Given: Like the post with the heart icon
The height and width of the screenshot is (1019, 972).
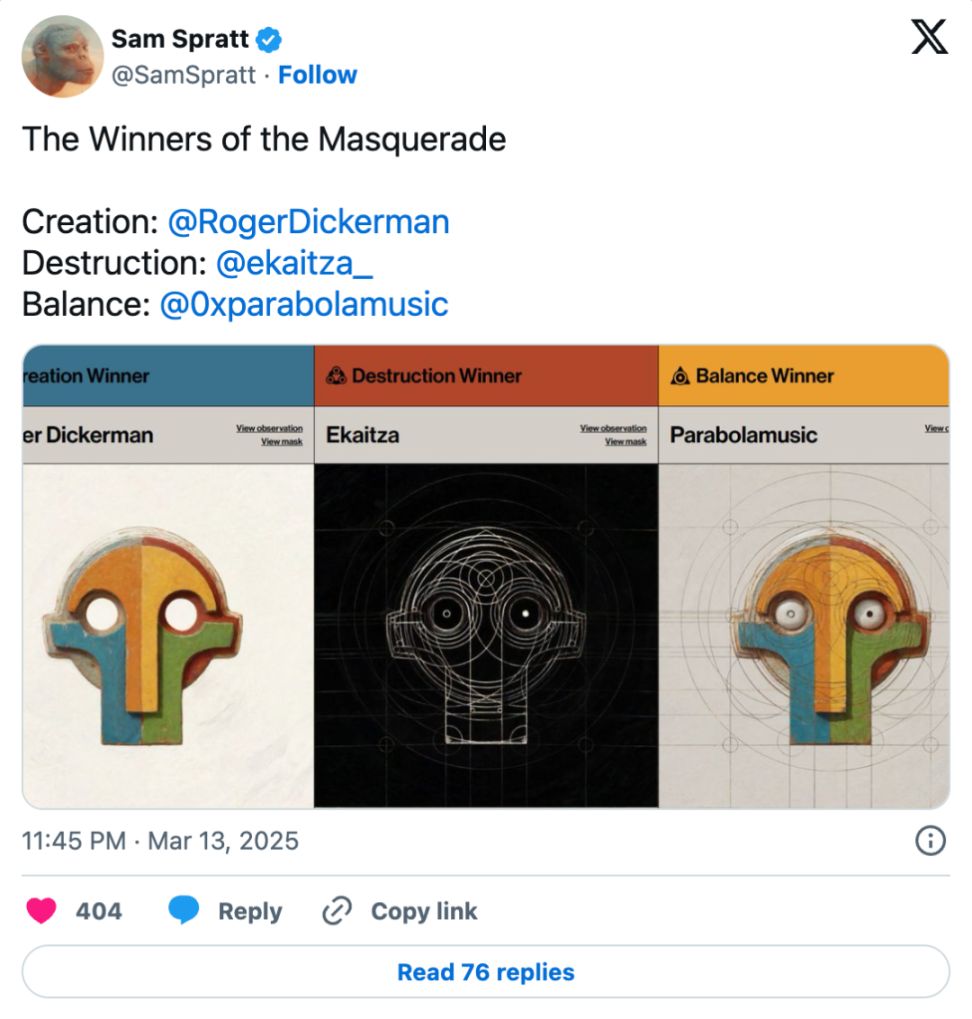Looking at the screenshot, I should 42,911.
